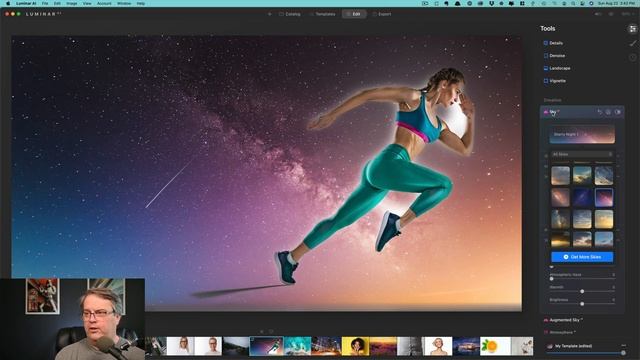Open the File menu
This screenshot has height=360, width=640.
45,3
